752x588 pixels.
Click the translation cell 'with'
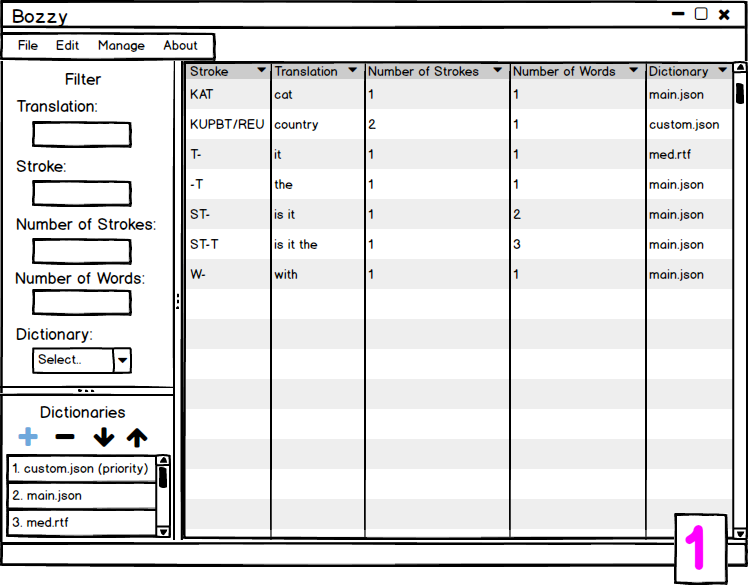click(x=317, y=274)
